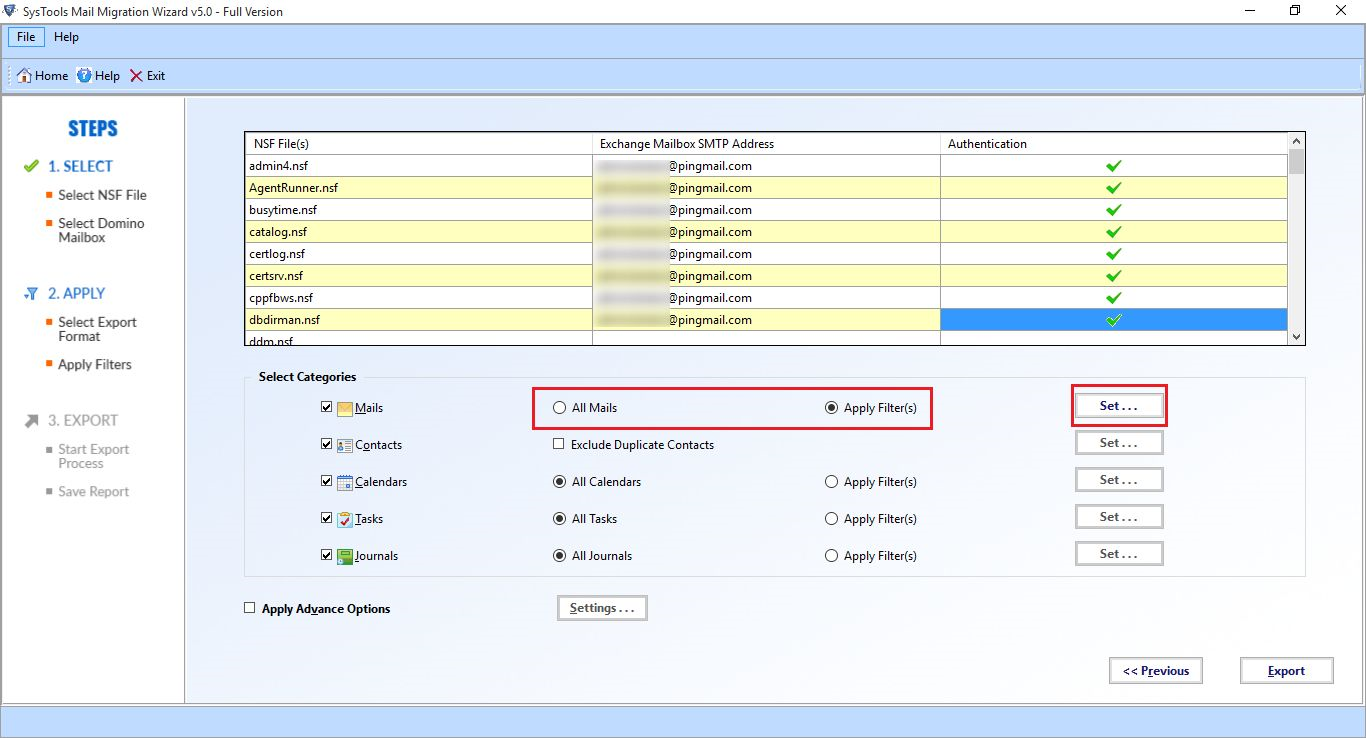This screenshot has width=1366, height=738.
Task: Click authentication checkmark for cppfbws.nsf
Action: point(1113,298)
